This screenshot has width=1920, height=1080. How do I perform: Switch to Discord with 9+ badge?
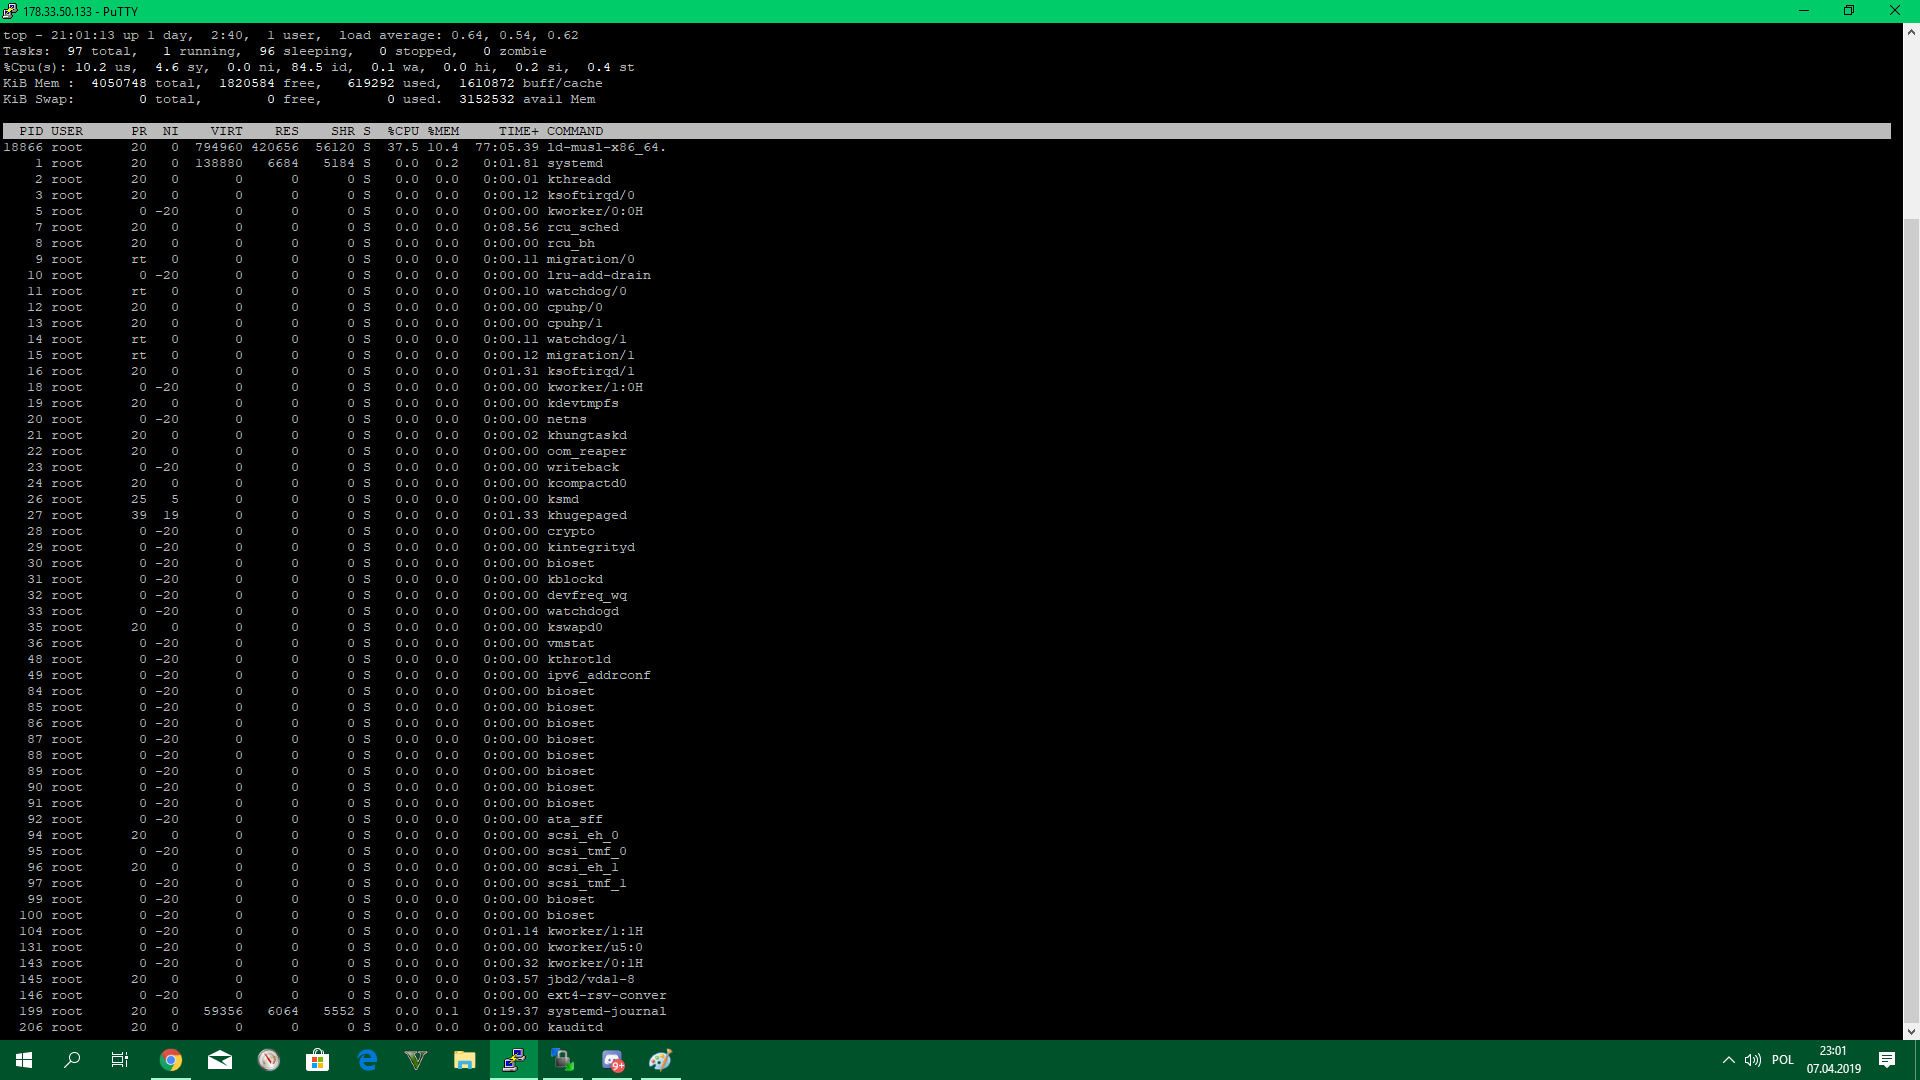(612, 1060)
